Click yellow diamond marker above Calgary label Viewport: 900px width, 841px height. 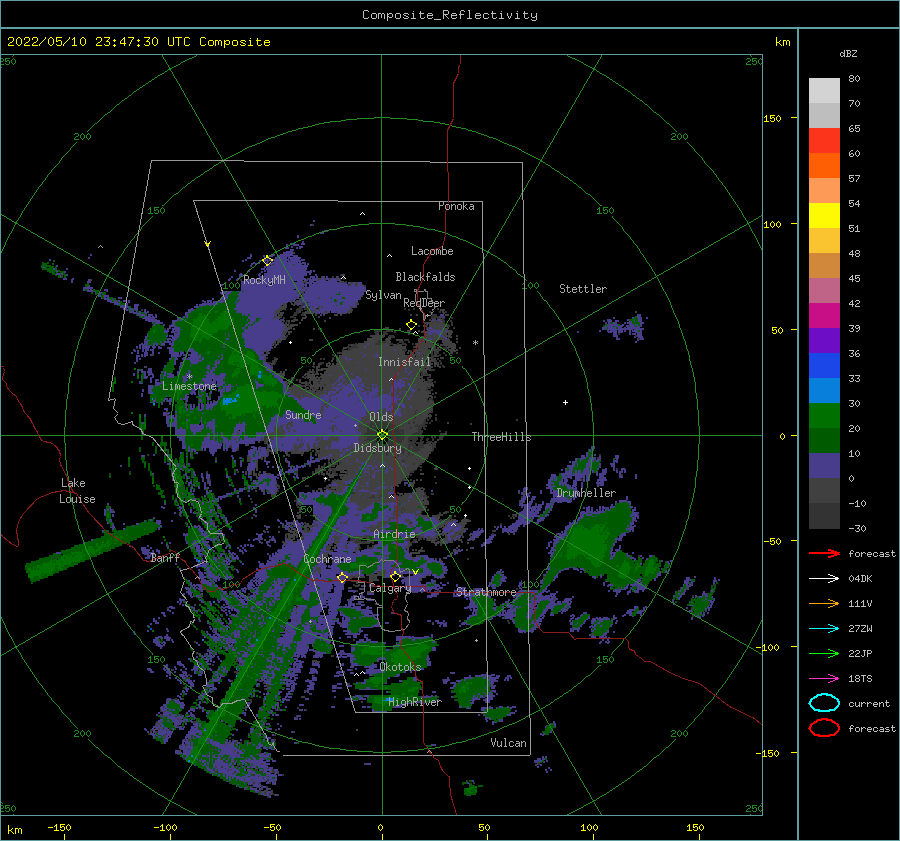(395, 576)
